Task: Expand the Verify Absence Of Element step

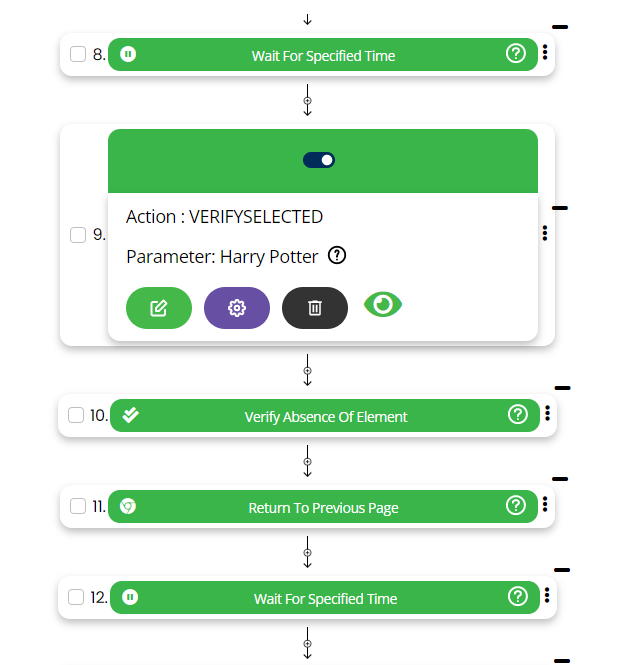Action: pyautogui.click(x=326, y=417)
